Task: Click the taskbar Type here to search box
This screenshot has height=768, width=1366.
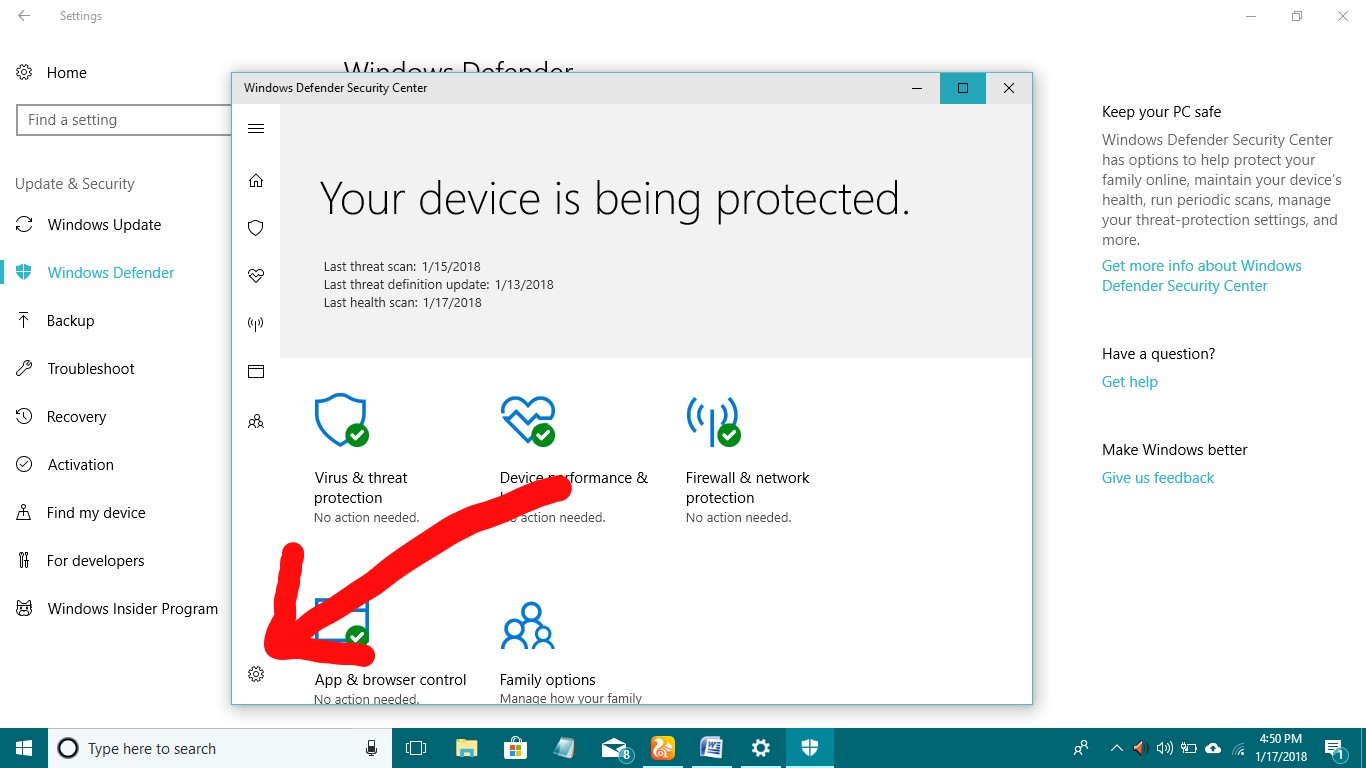Action: [220, 748]
